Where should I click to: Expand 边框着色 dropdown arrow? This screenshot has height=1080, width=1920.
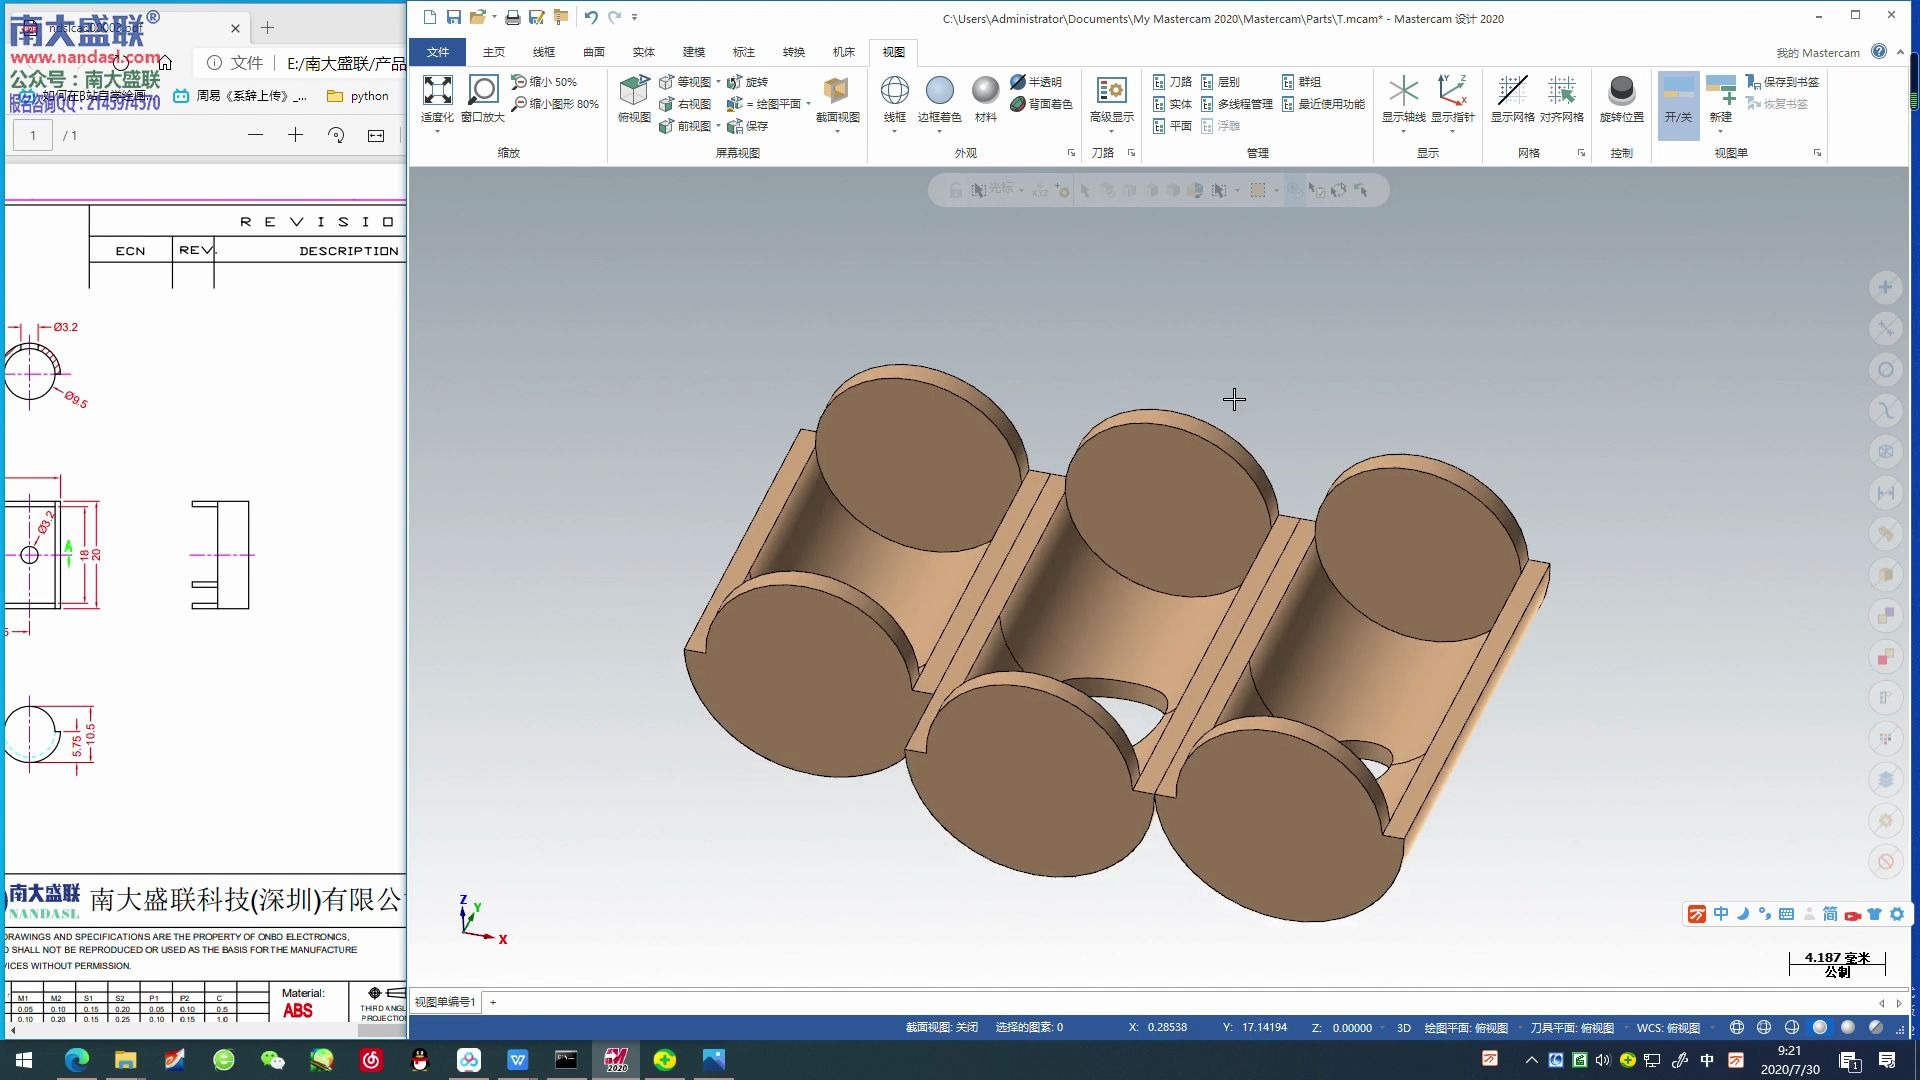tap(939, 131)
